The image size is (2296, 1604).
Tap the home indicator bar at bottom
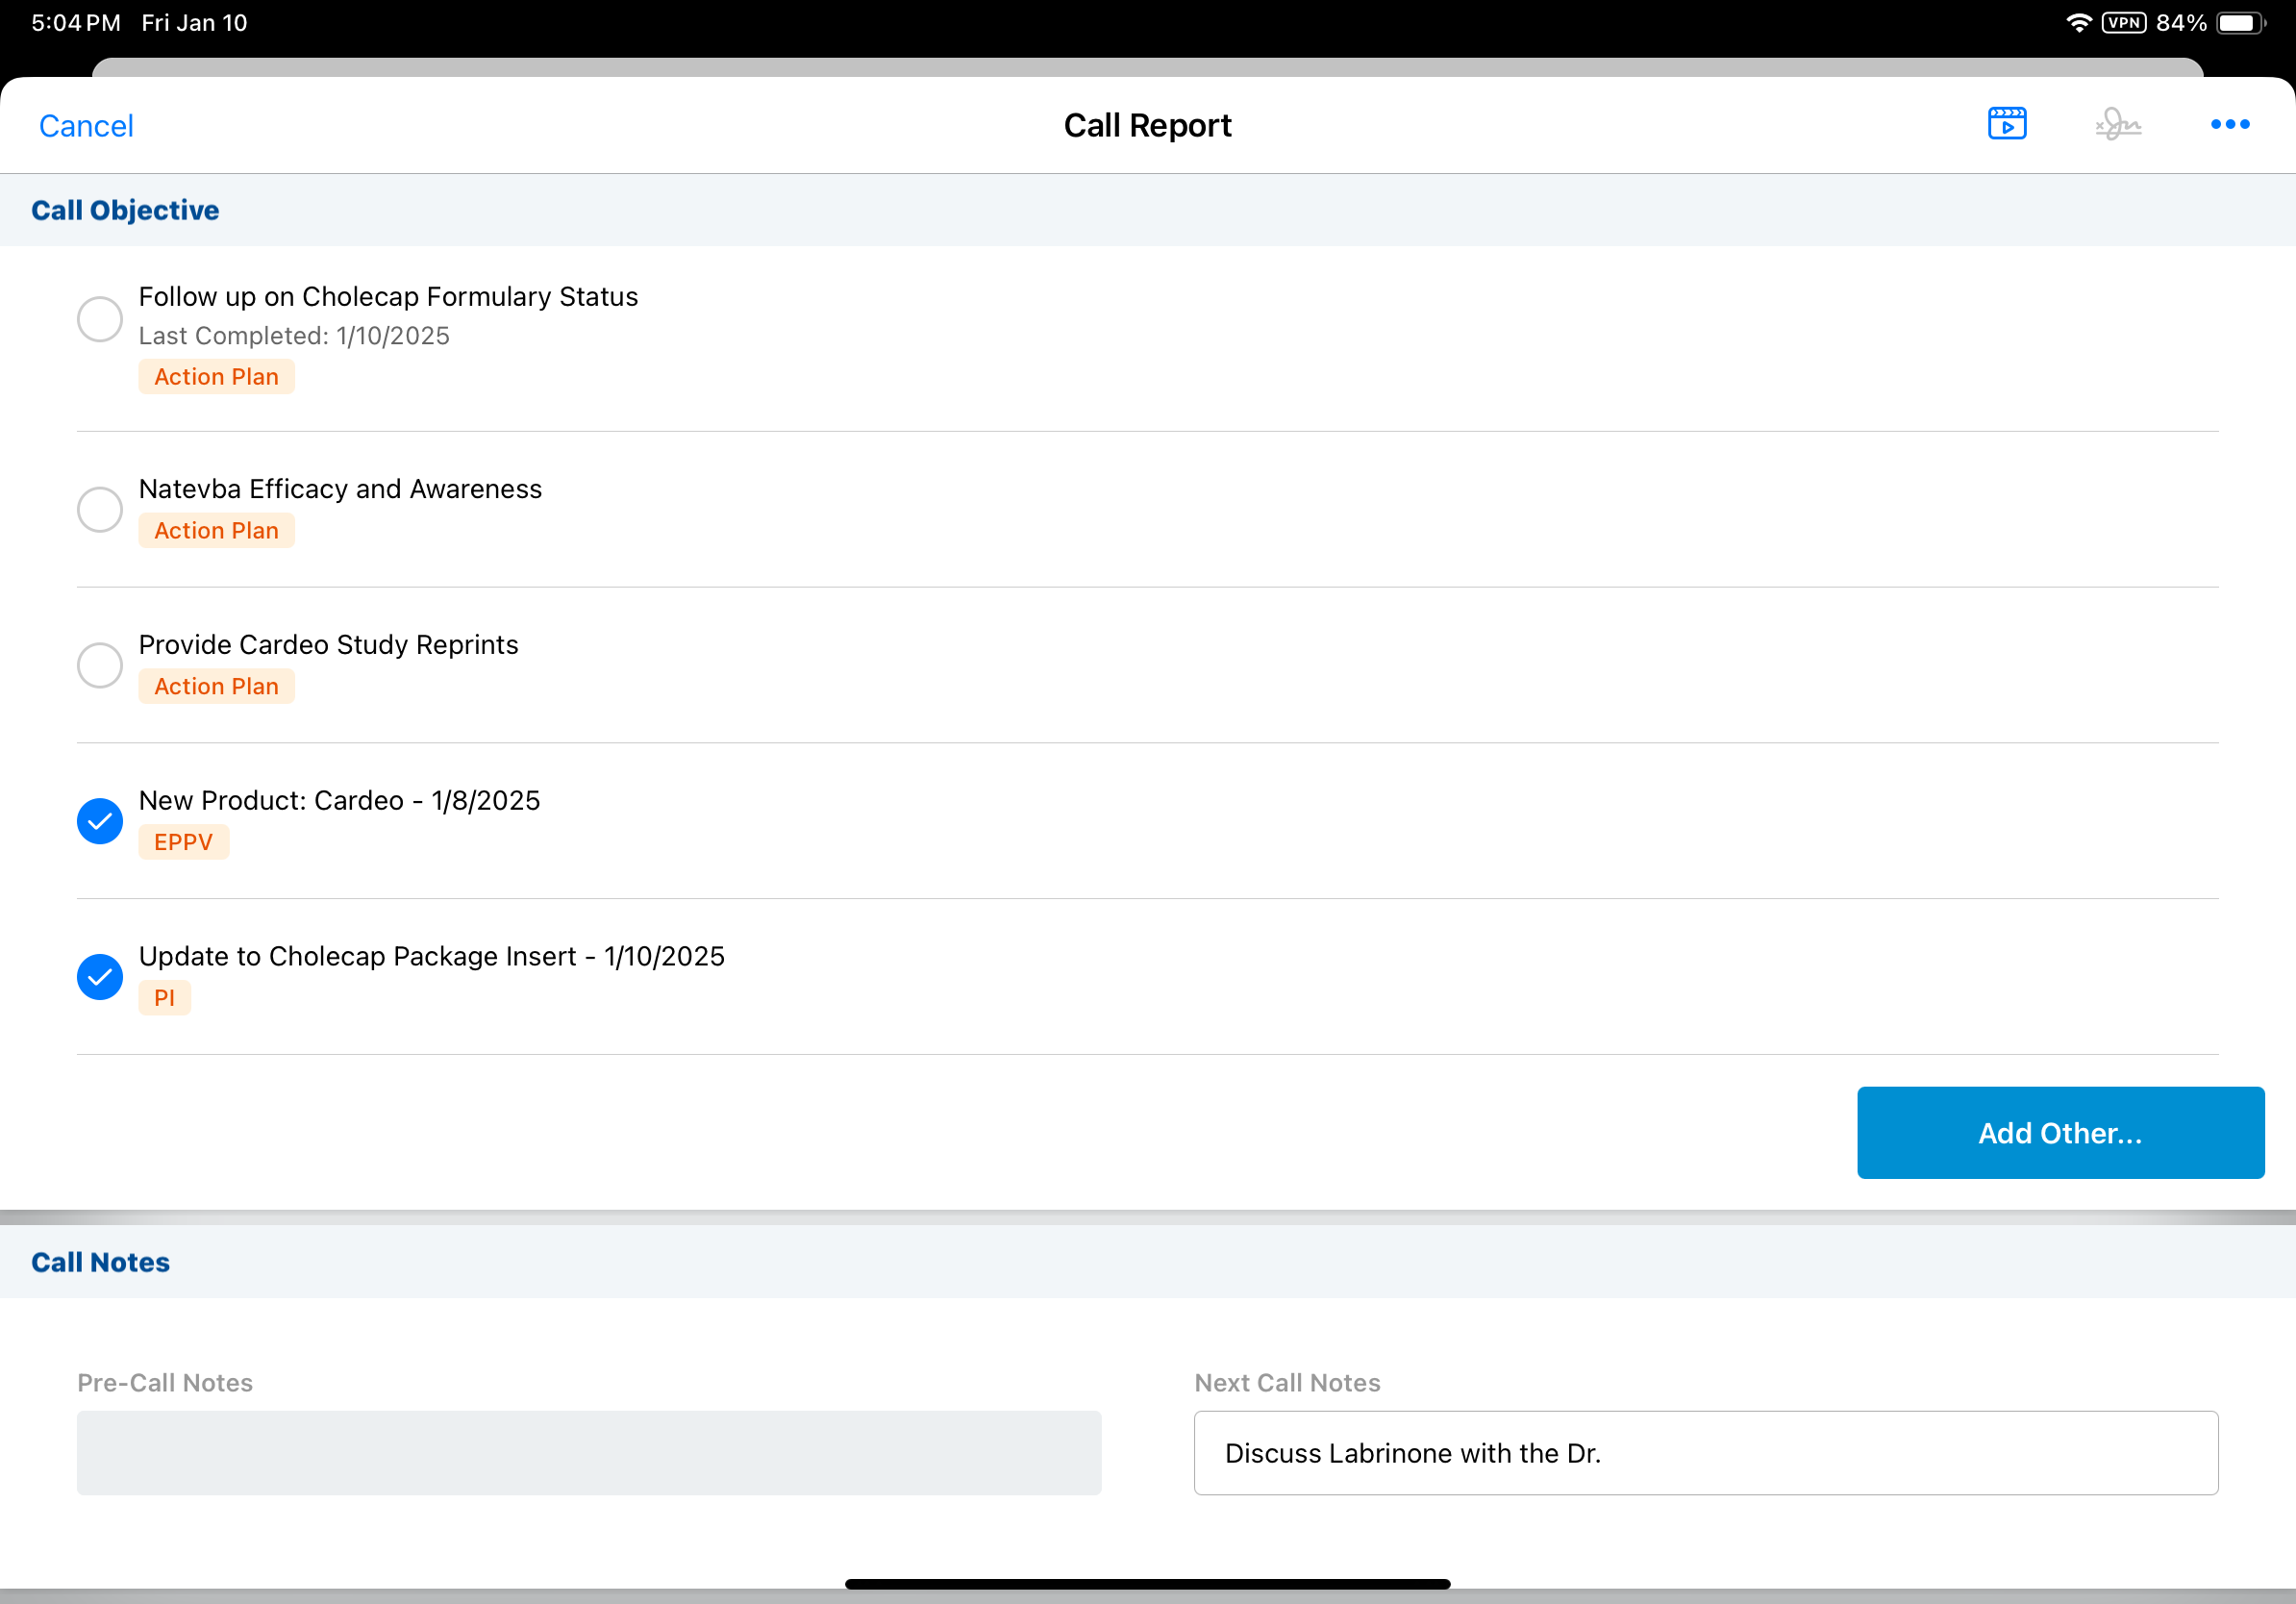coord(1147,1584)
